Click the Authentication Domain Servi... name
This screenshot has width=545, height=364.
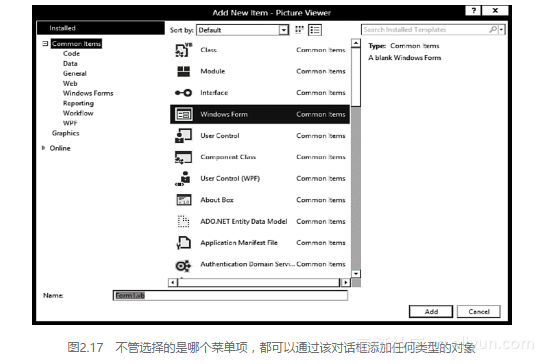pos(247,264)
